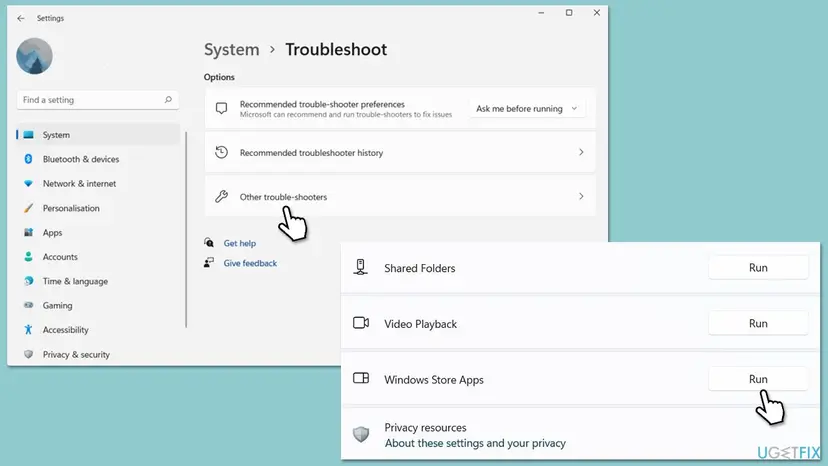Viewport: 828px width, 466px height.
Task: Open About these settings and your privacy
Action: (x=475, y=443)
